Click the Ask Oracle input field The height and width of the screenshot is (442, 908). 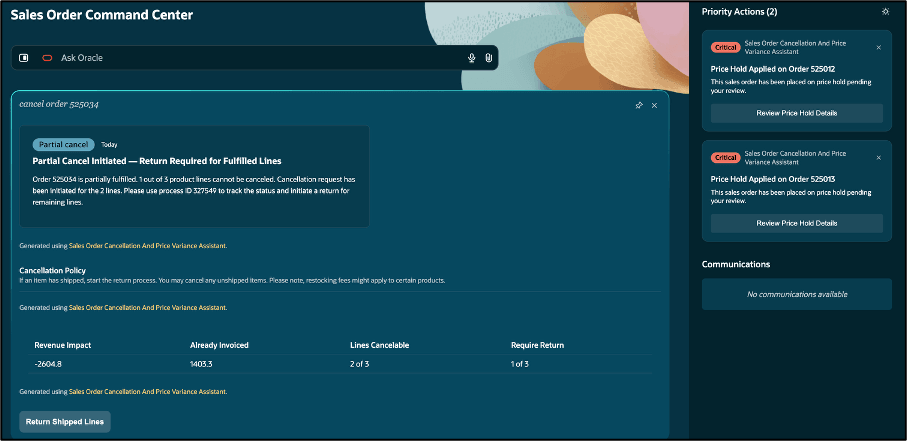(x=255, y=58)
